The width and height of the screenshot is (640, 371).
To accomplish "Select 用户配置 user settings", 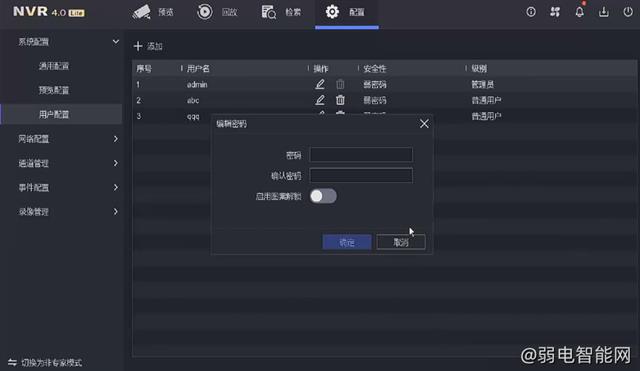I will coord(61,114).
